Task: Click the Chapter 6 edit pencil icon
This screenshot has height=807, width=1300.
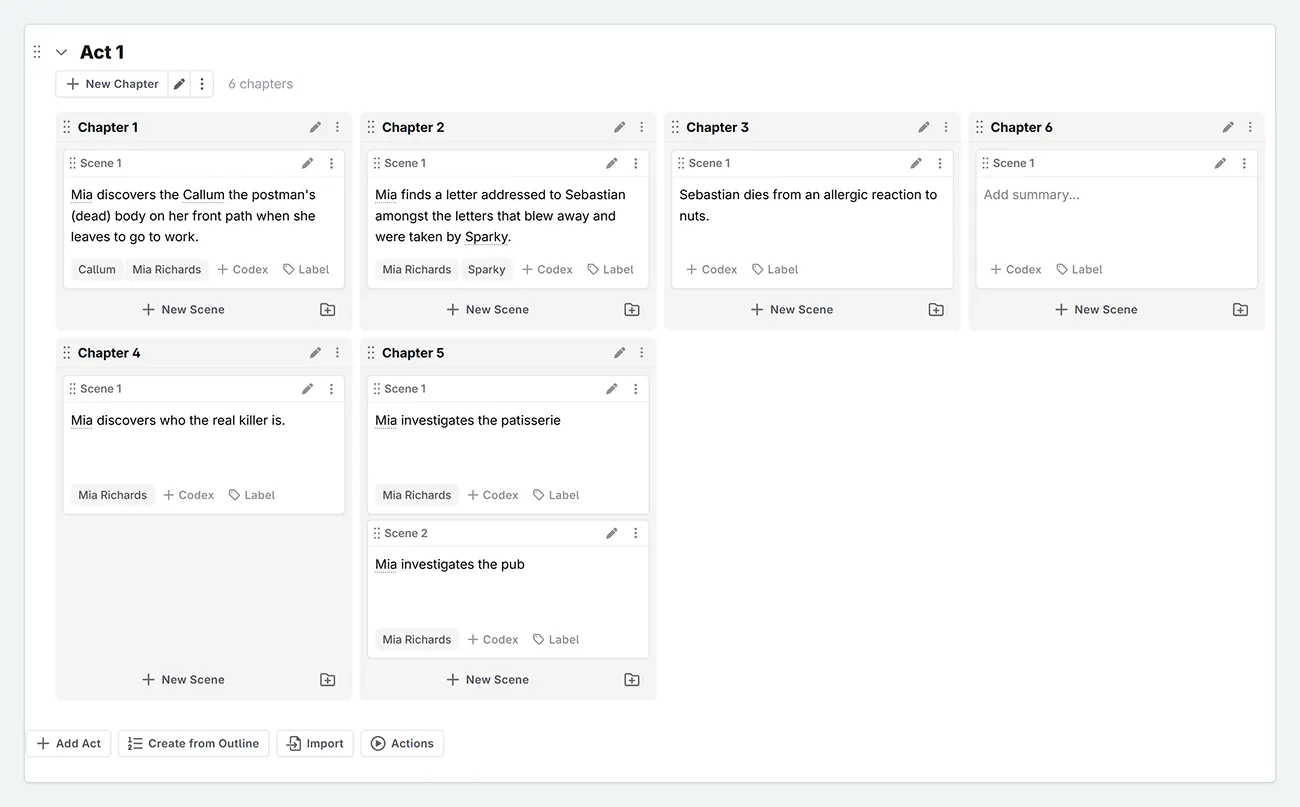Action: pos(1228,127)
